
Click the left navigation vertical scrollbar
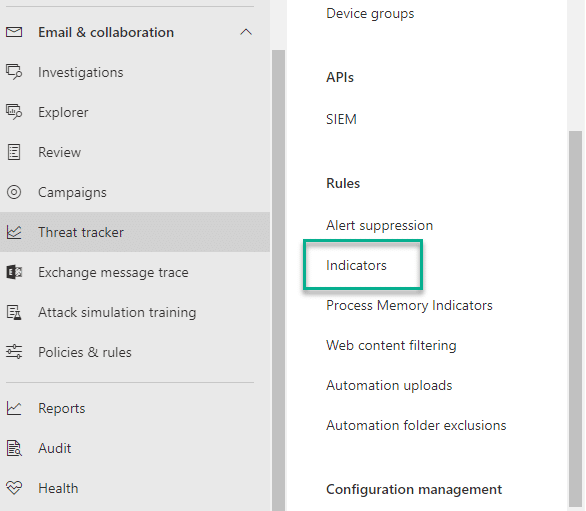click(278, 280)
